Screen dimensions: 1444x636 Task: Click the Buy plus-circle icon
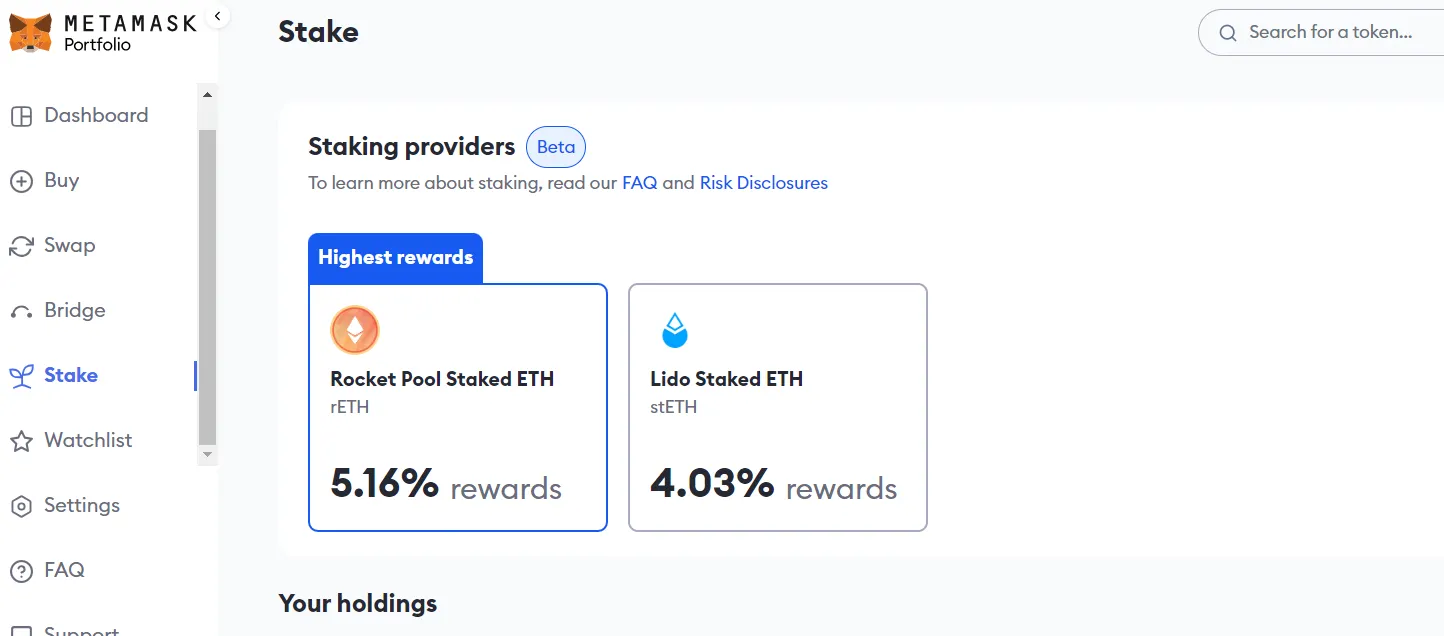(21, 181)
